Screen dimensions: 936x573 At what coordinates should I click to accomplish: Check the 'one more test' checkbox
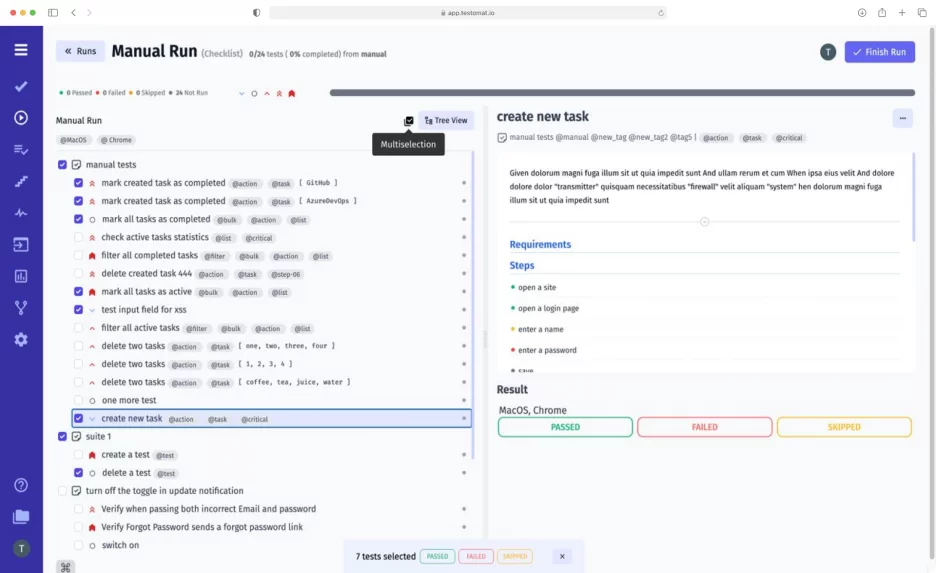(78, 400)
